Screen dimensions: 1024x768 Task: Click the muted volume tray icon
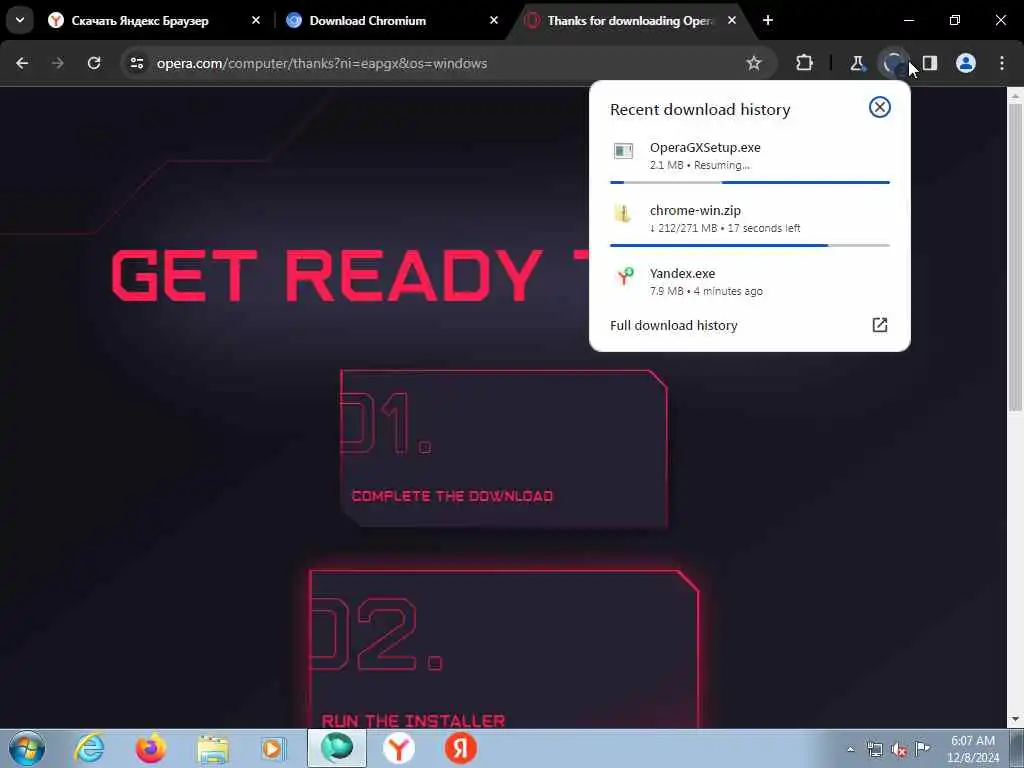coord(899,750)
